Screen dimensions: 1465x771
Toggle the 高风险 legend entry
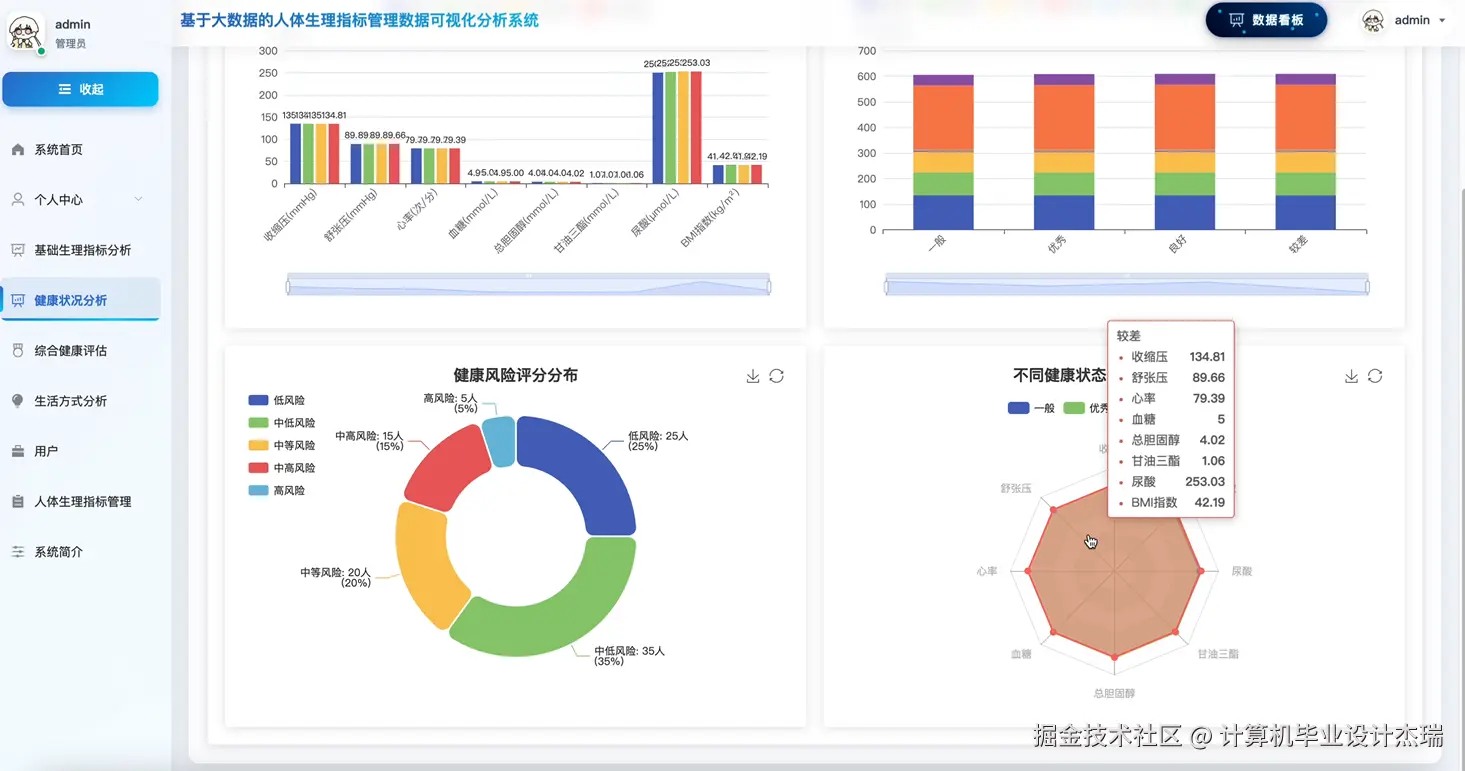[x=276, y=491]
